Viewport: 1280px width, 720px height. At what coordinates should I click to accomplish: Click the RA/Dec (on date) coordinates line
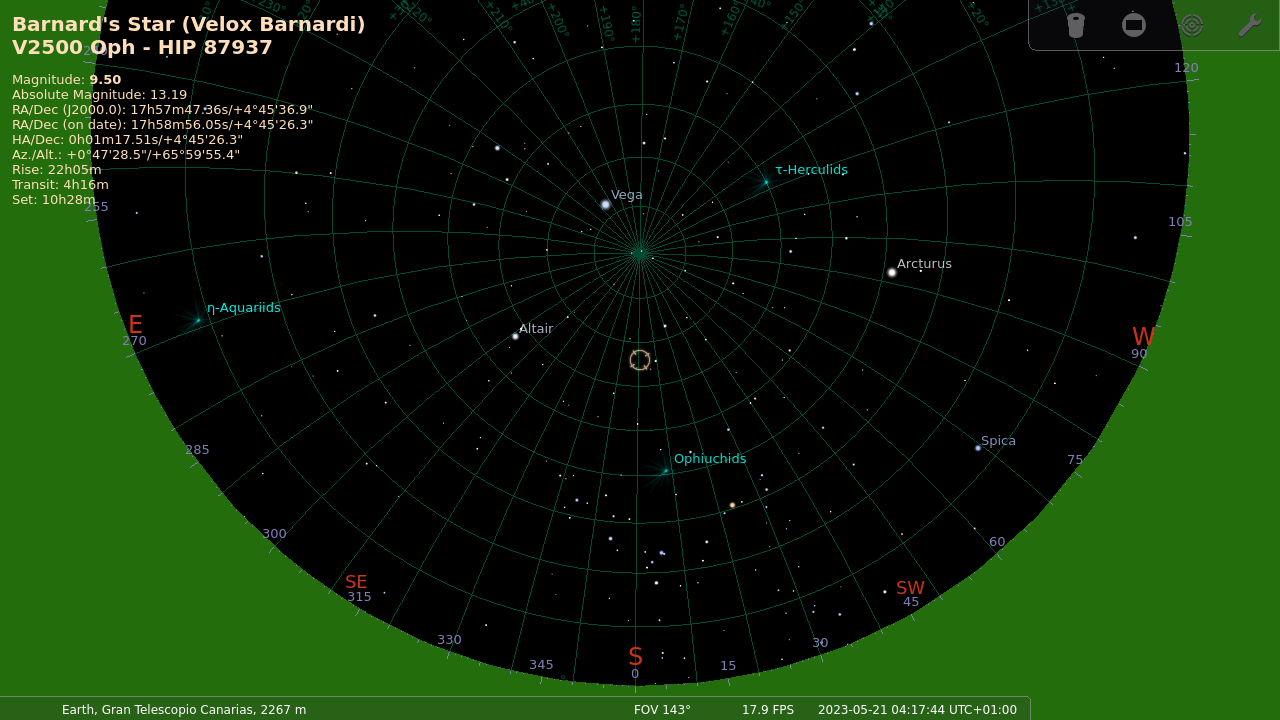click(x=162, y=125)
